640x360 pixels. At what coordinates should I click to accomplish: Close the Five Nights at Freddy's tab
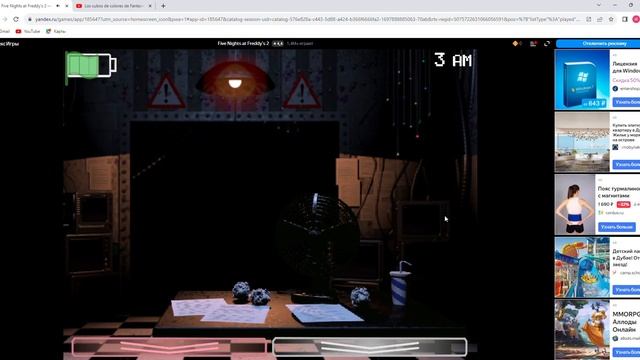click(67, 6)
